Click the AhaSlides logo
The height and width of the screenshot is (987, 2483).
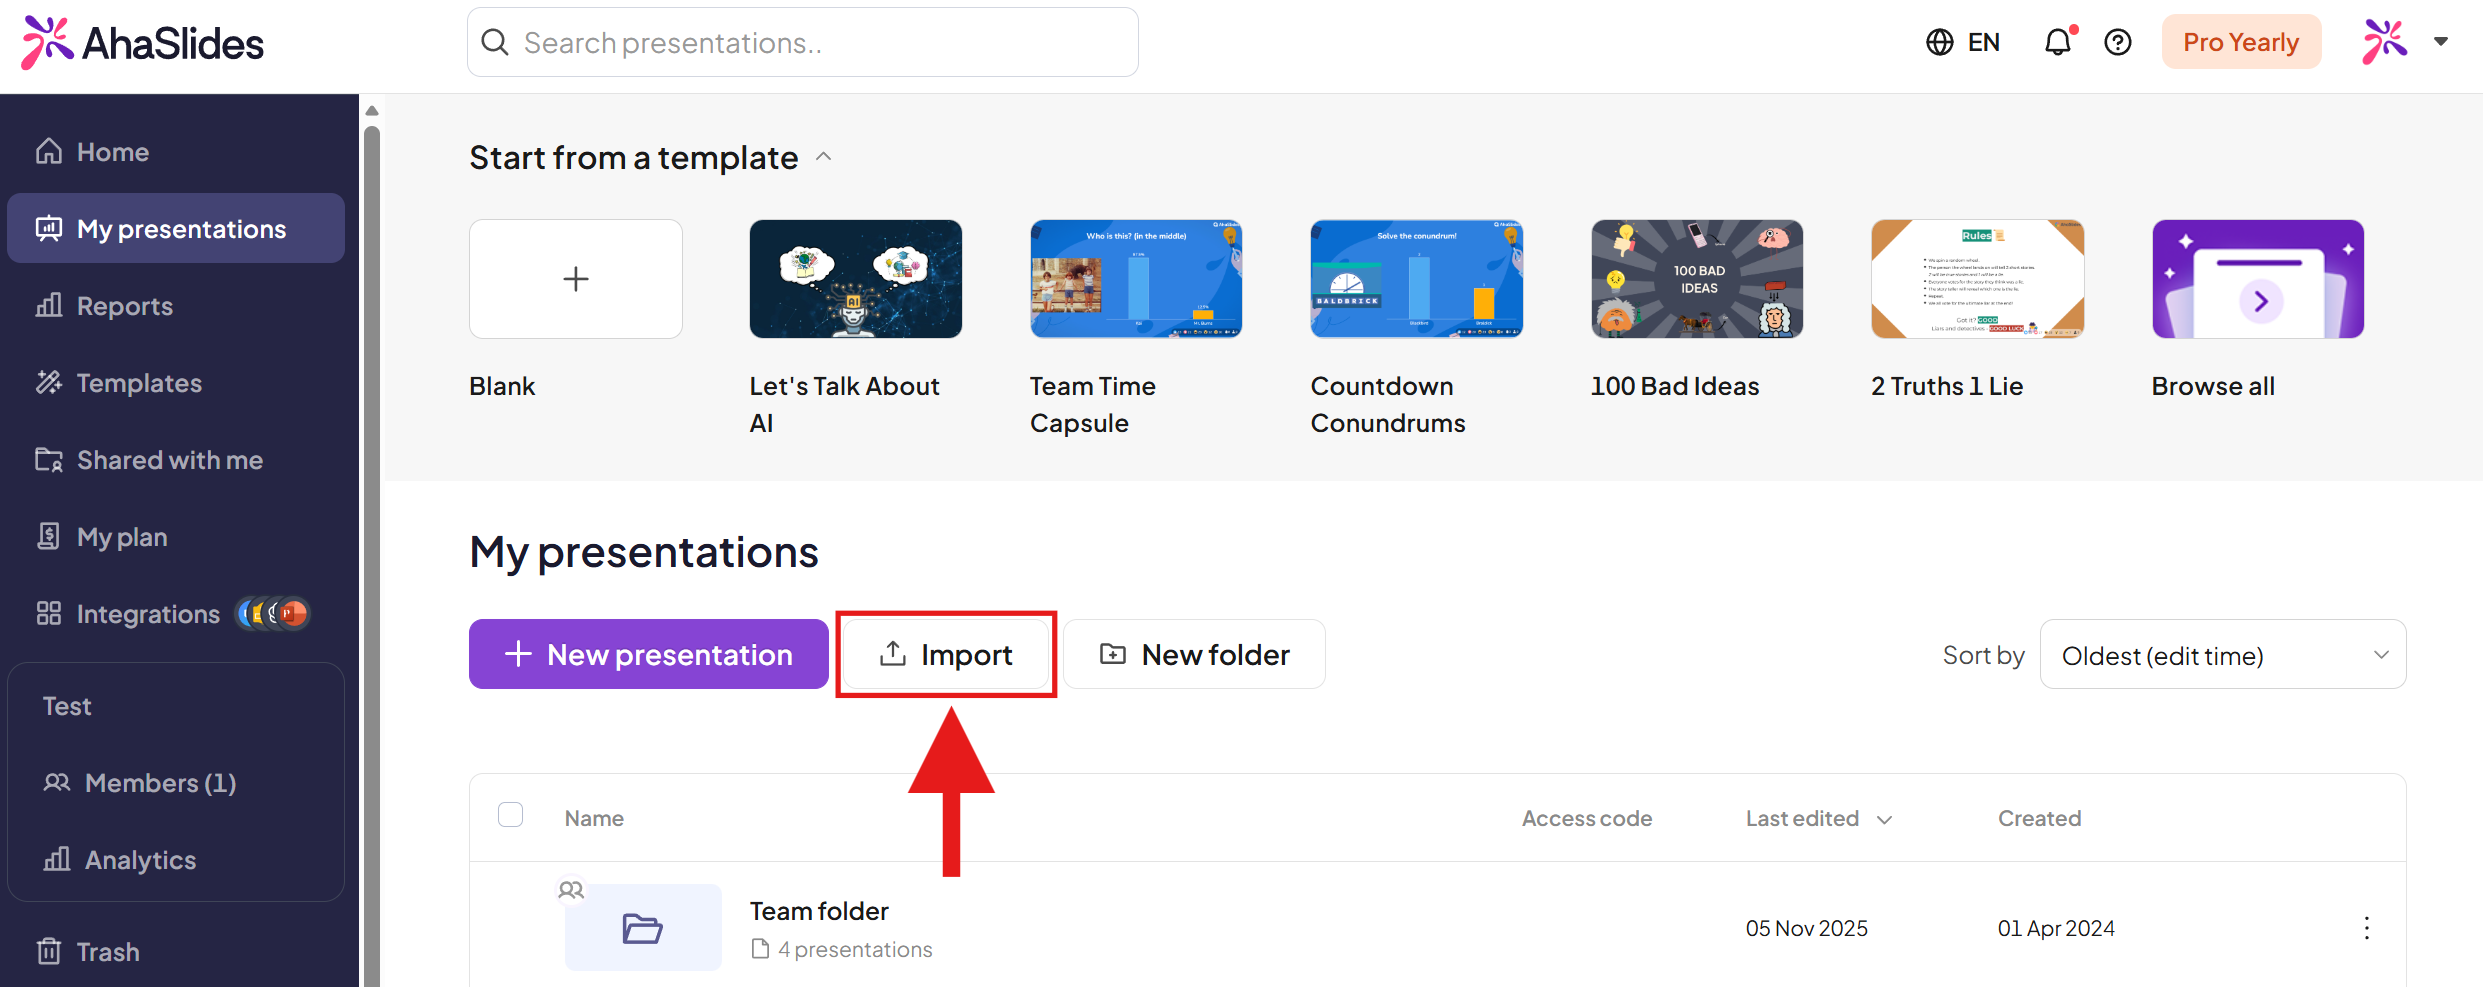point(143,43)
